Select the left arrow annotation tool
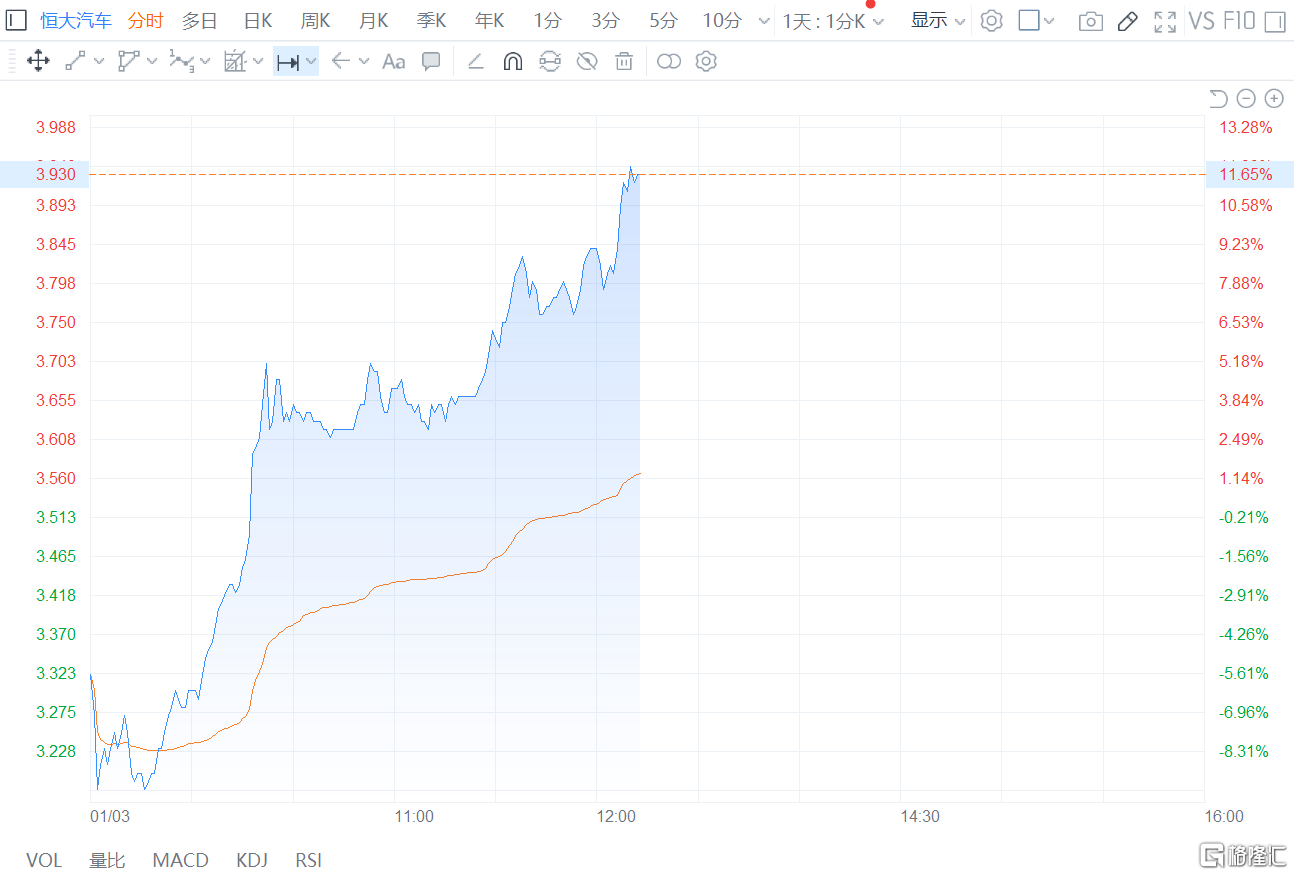 tap(341, 62)
